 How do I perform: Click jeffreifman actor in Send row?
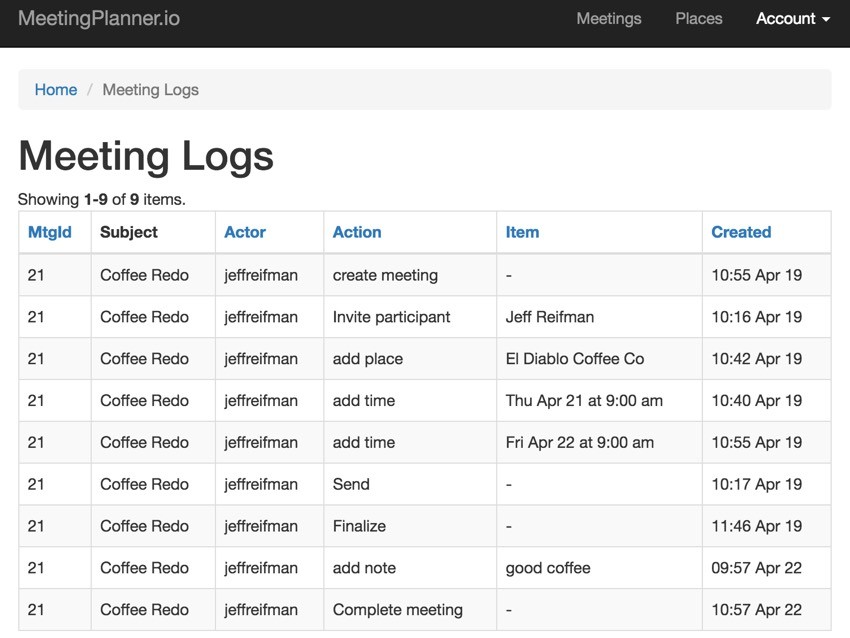[x=269, y=484]
